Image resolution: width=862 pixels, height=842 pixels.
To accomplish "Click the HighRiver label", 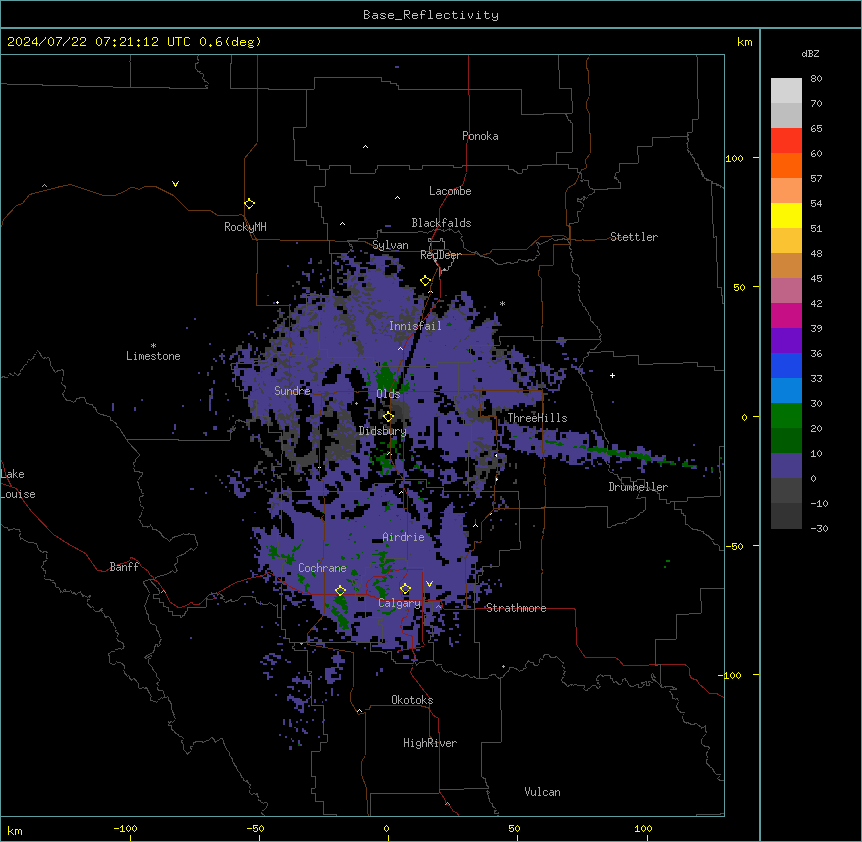I will [430, 743].
